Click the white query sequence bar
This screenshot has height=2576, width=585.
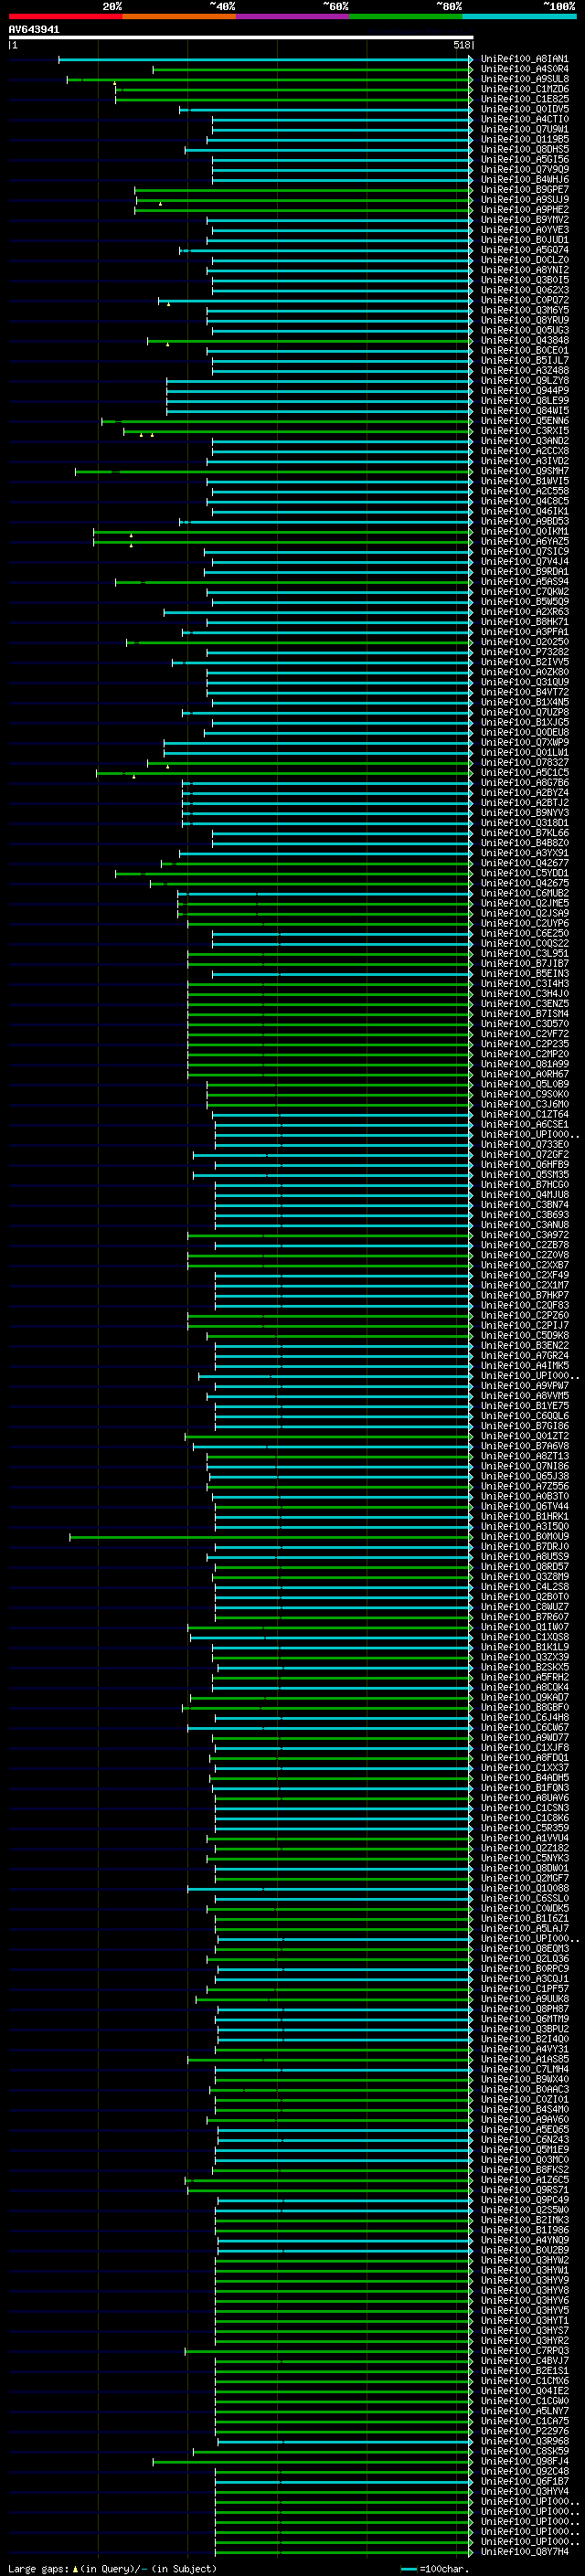tap(241, 37)
